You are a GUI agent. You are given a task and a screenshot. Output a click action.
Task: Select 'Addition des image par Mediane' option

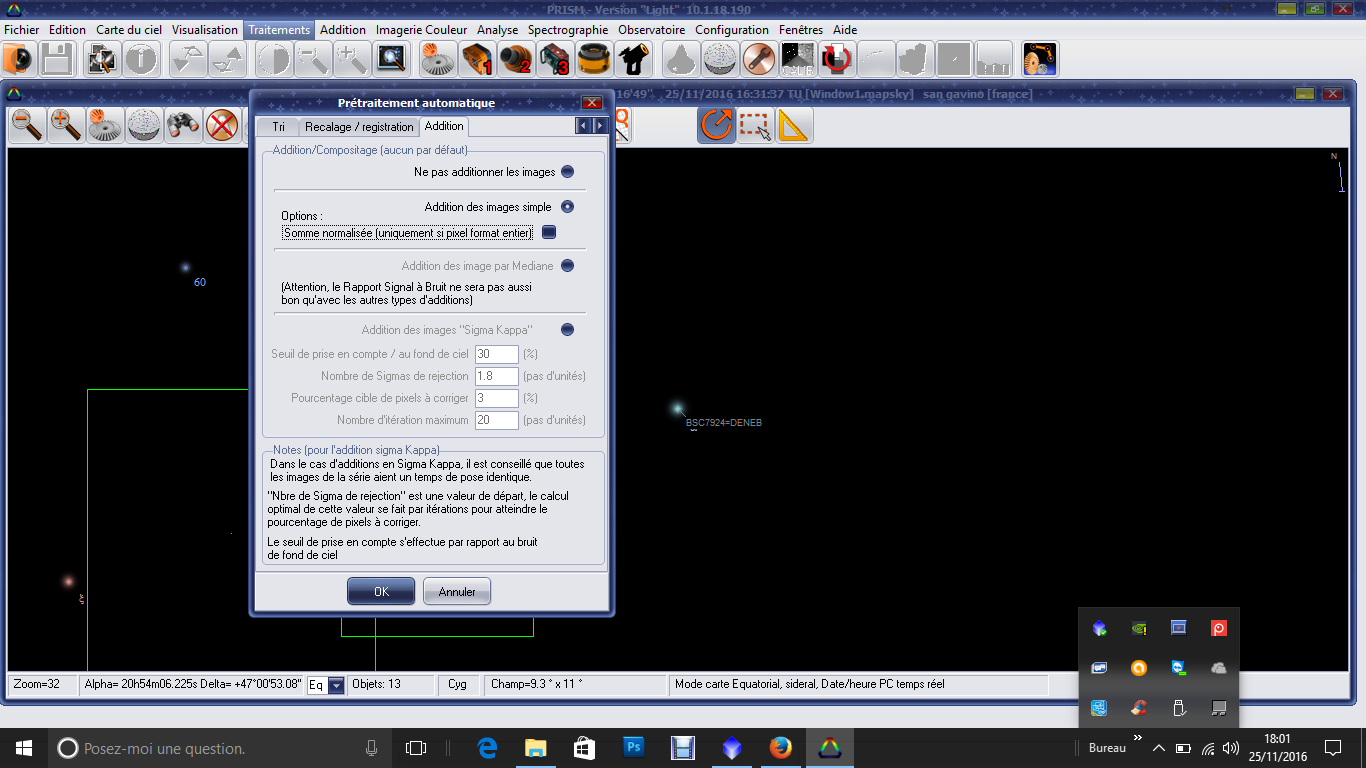tap(567, 266)
